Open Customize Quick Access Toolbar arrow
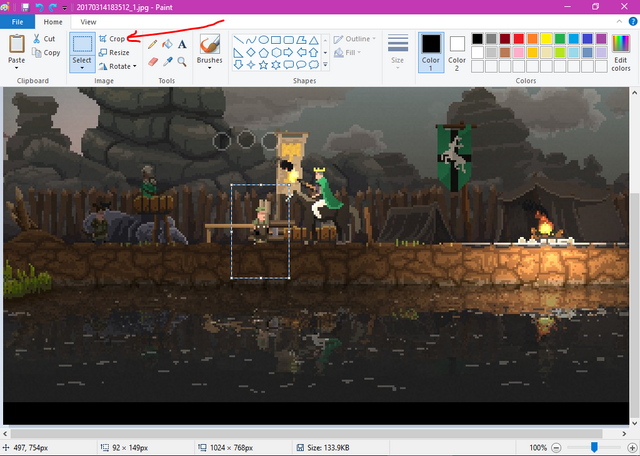 [x=64, y=8]
